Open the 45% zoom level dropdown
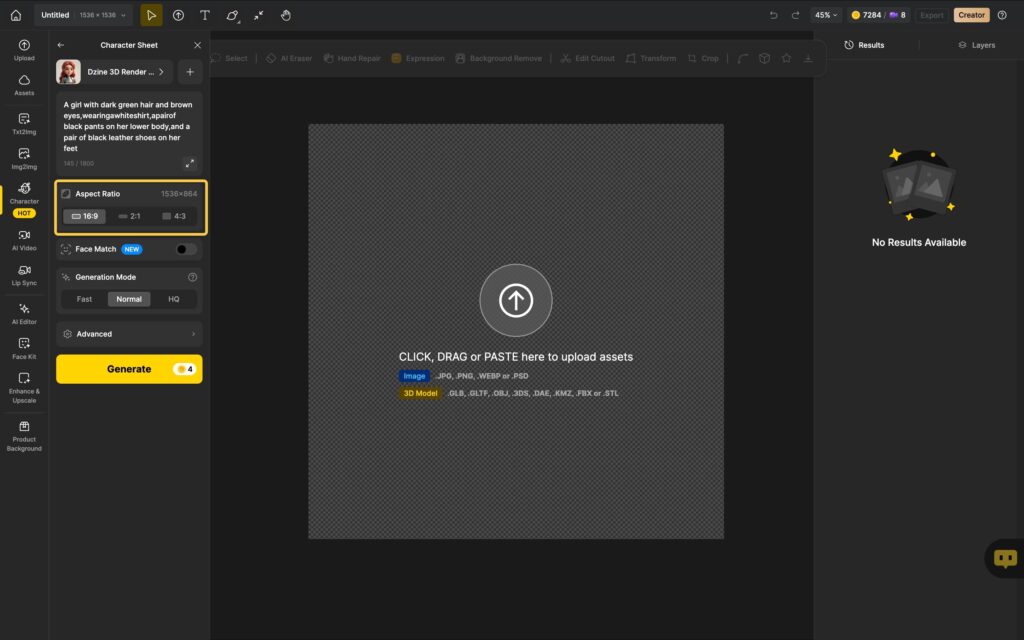 pos(826,15)
